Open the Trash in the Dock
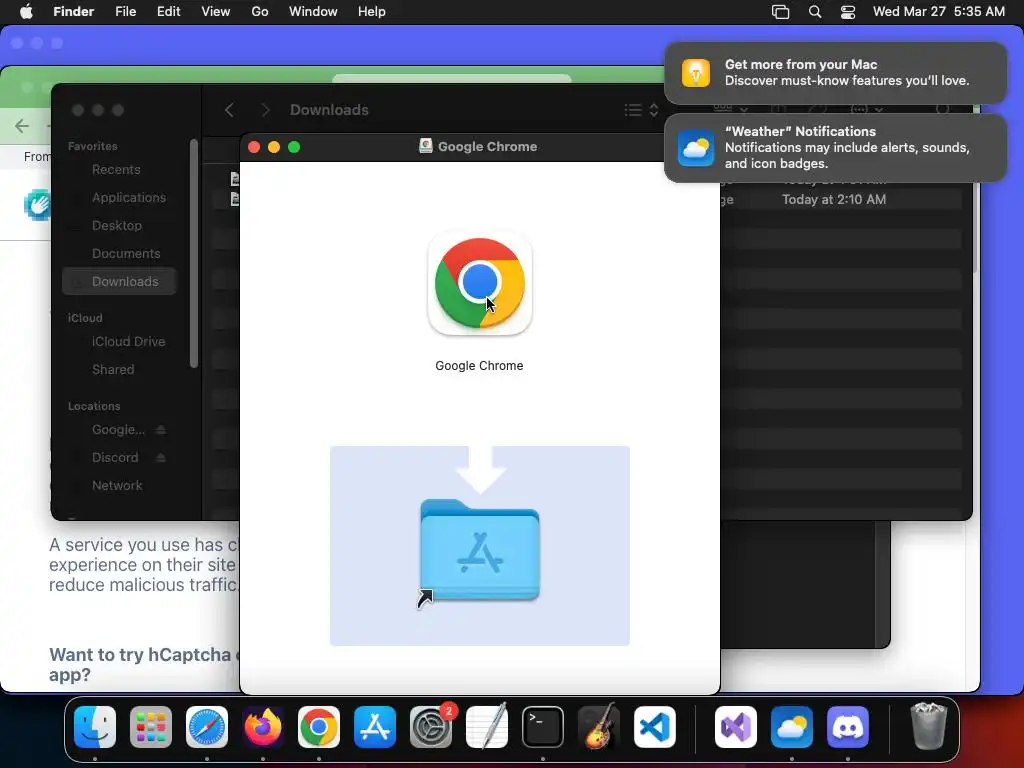Image resolution: width=1024 pixels, height=768 pixels. pos(928,726)
